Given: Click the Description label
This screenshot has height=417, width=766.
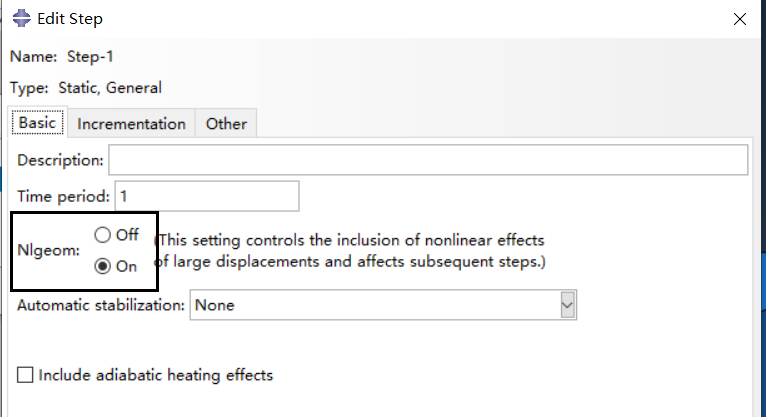Looking at the screenshot, I should (x=60, y=160).
